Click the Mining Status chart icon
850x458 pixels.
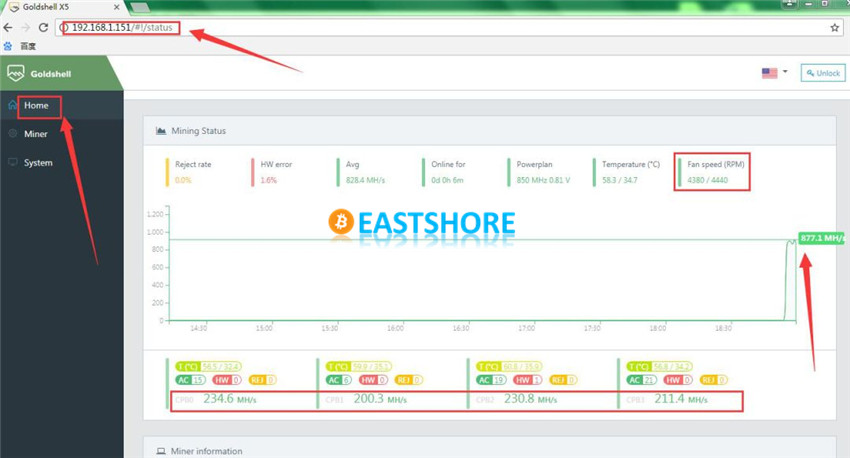pos(161,131)
